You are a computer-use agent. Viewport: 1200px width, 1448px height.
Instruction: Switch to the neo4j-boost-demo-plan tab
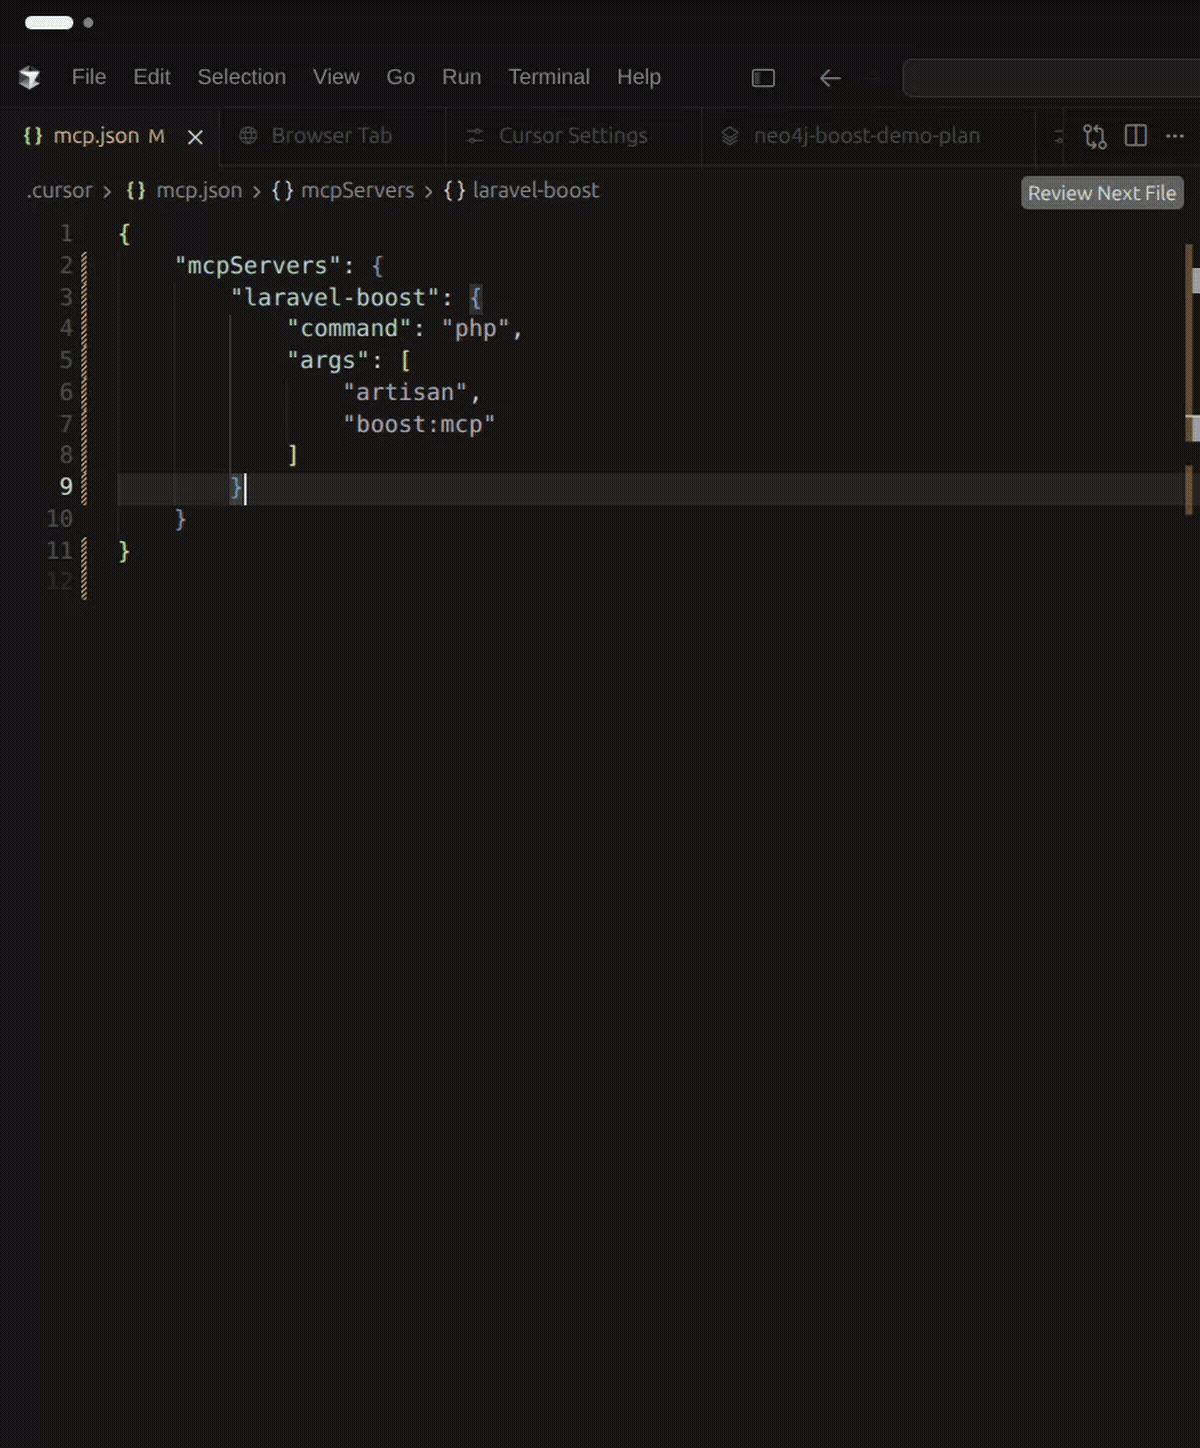tap(867, 136)
